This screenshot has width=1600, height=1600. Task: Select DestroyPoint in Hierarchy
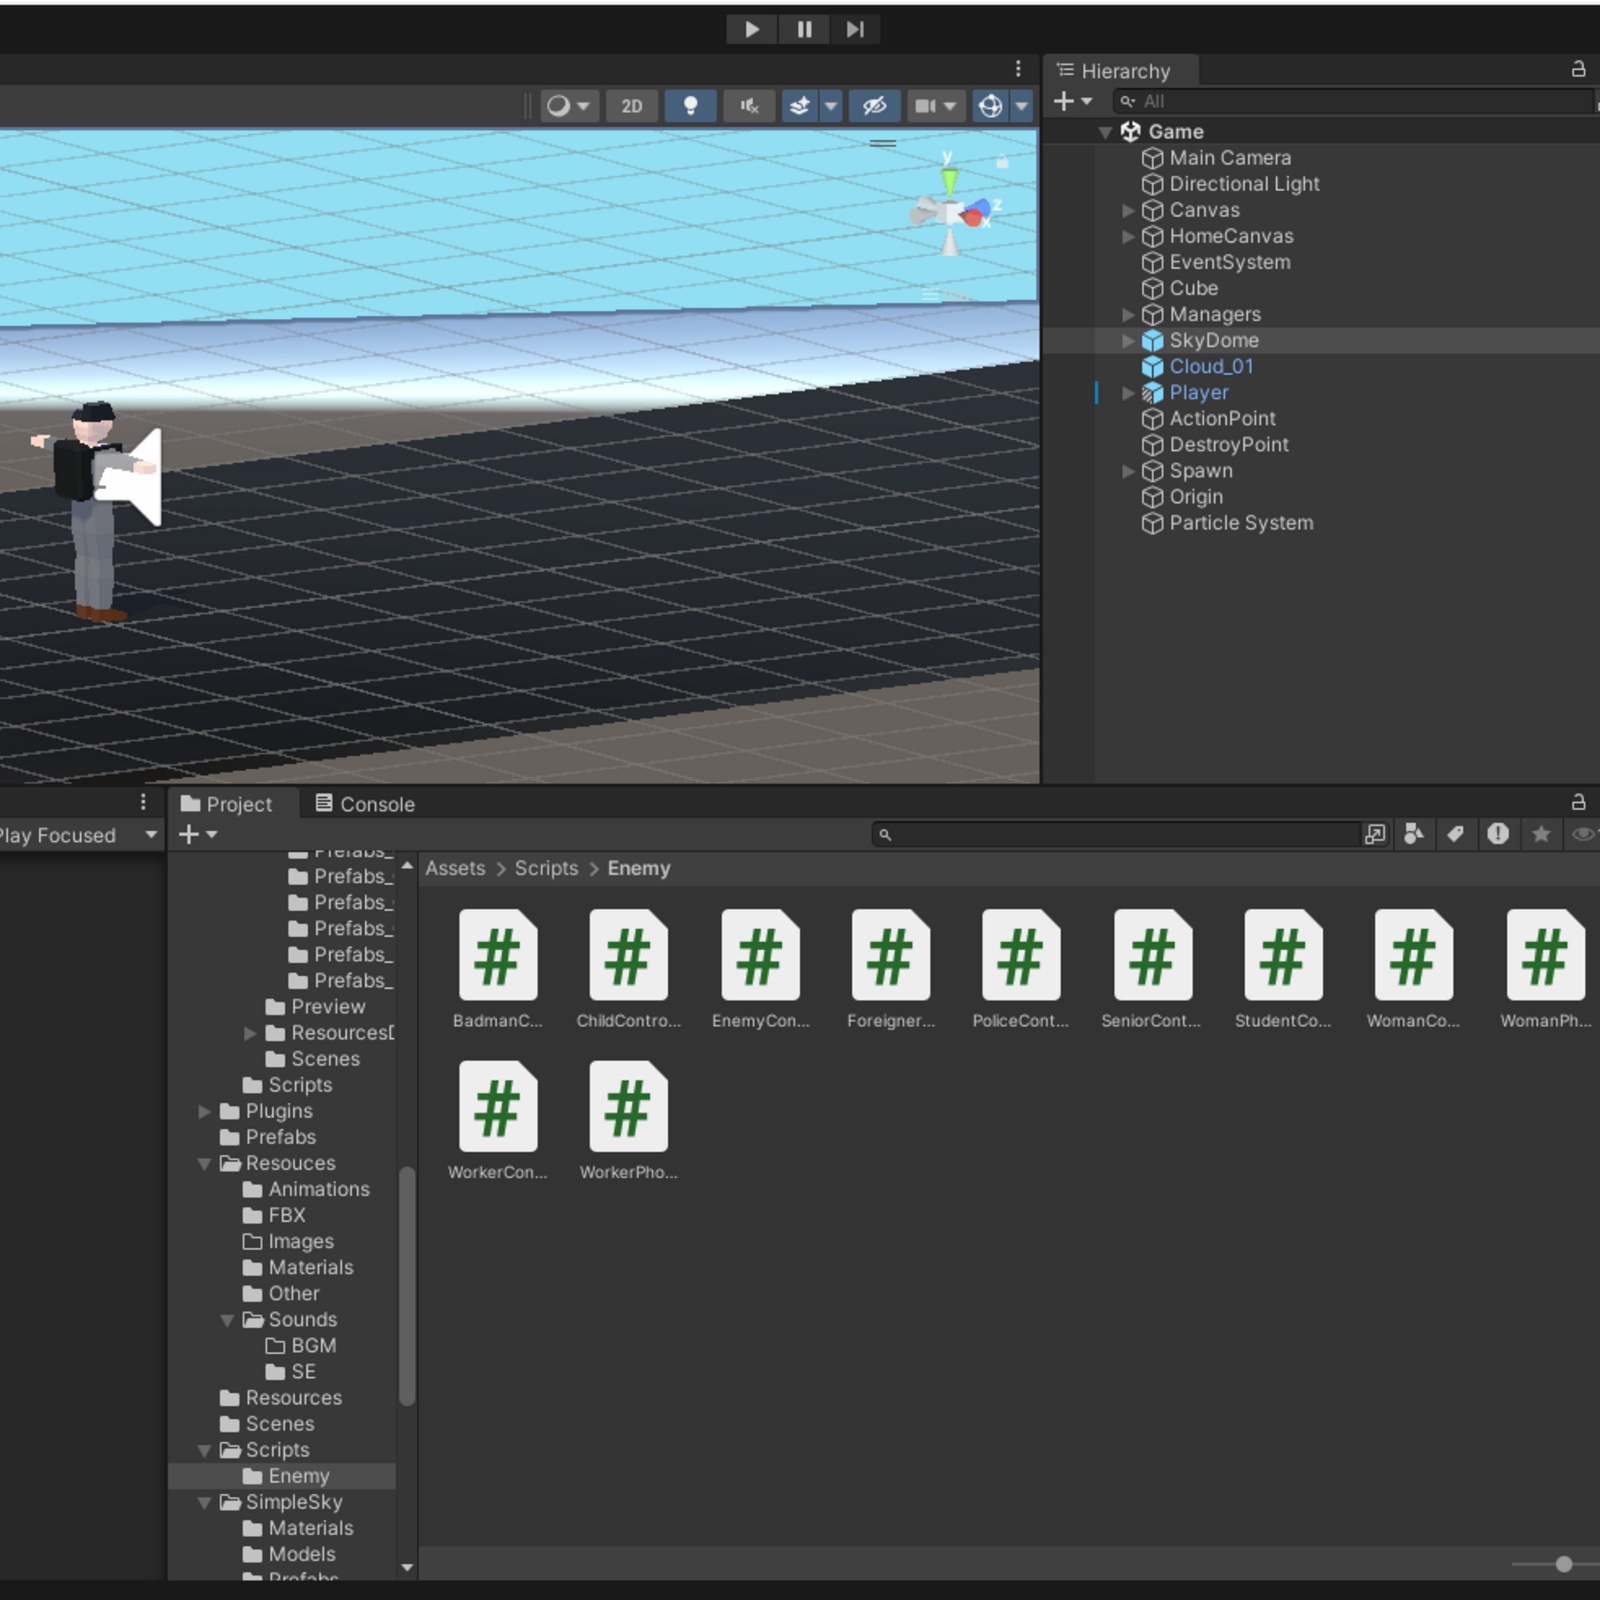click(x=1229, y=445)
